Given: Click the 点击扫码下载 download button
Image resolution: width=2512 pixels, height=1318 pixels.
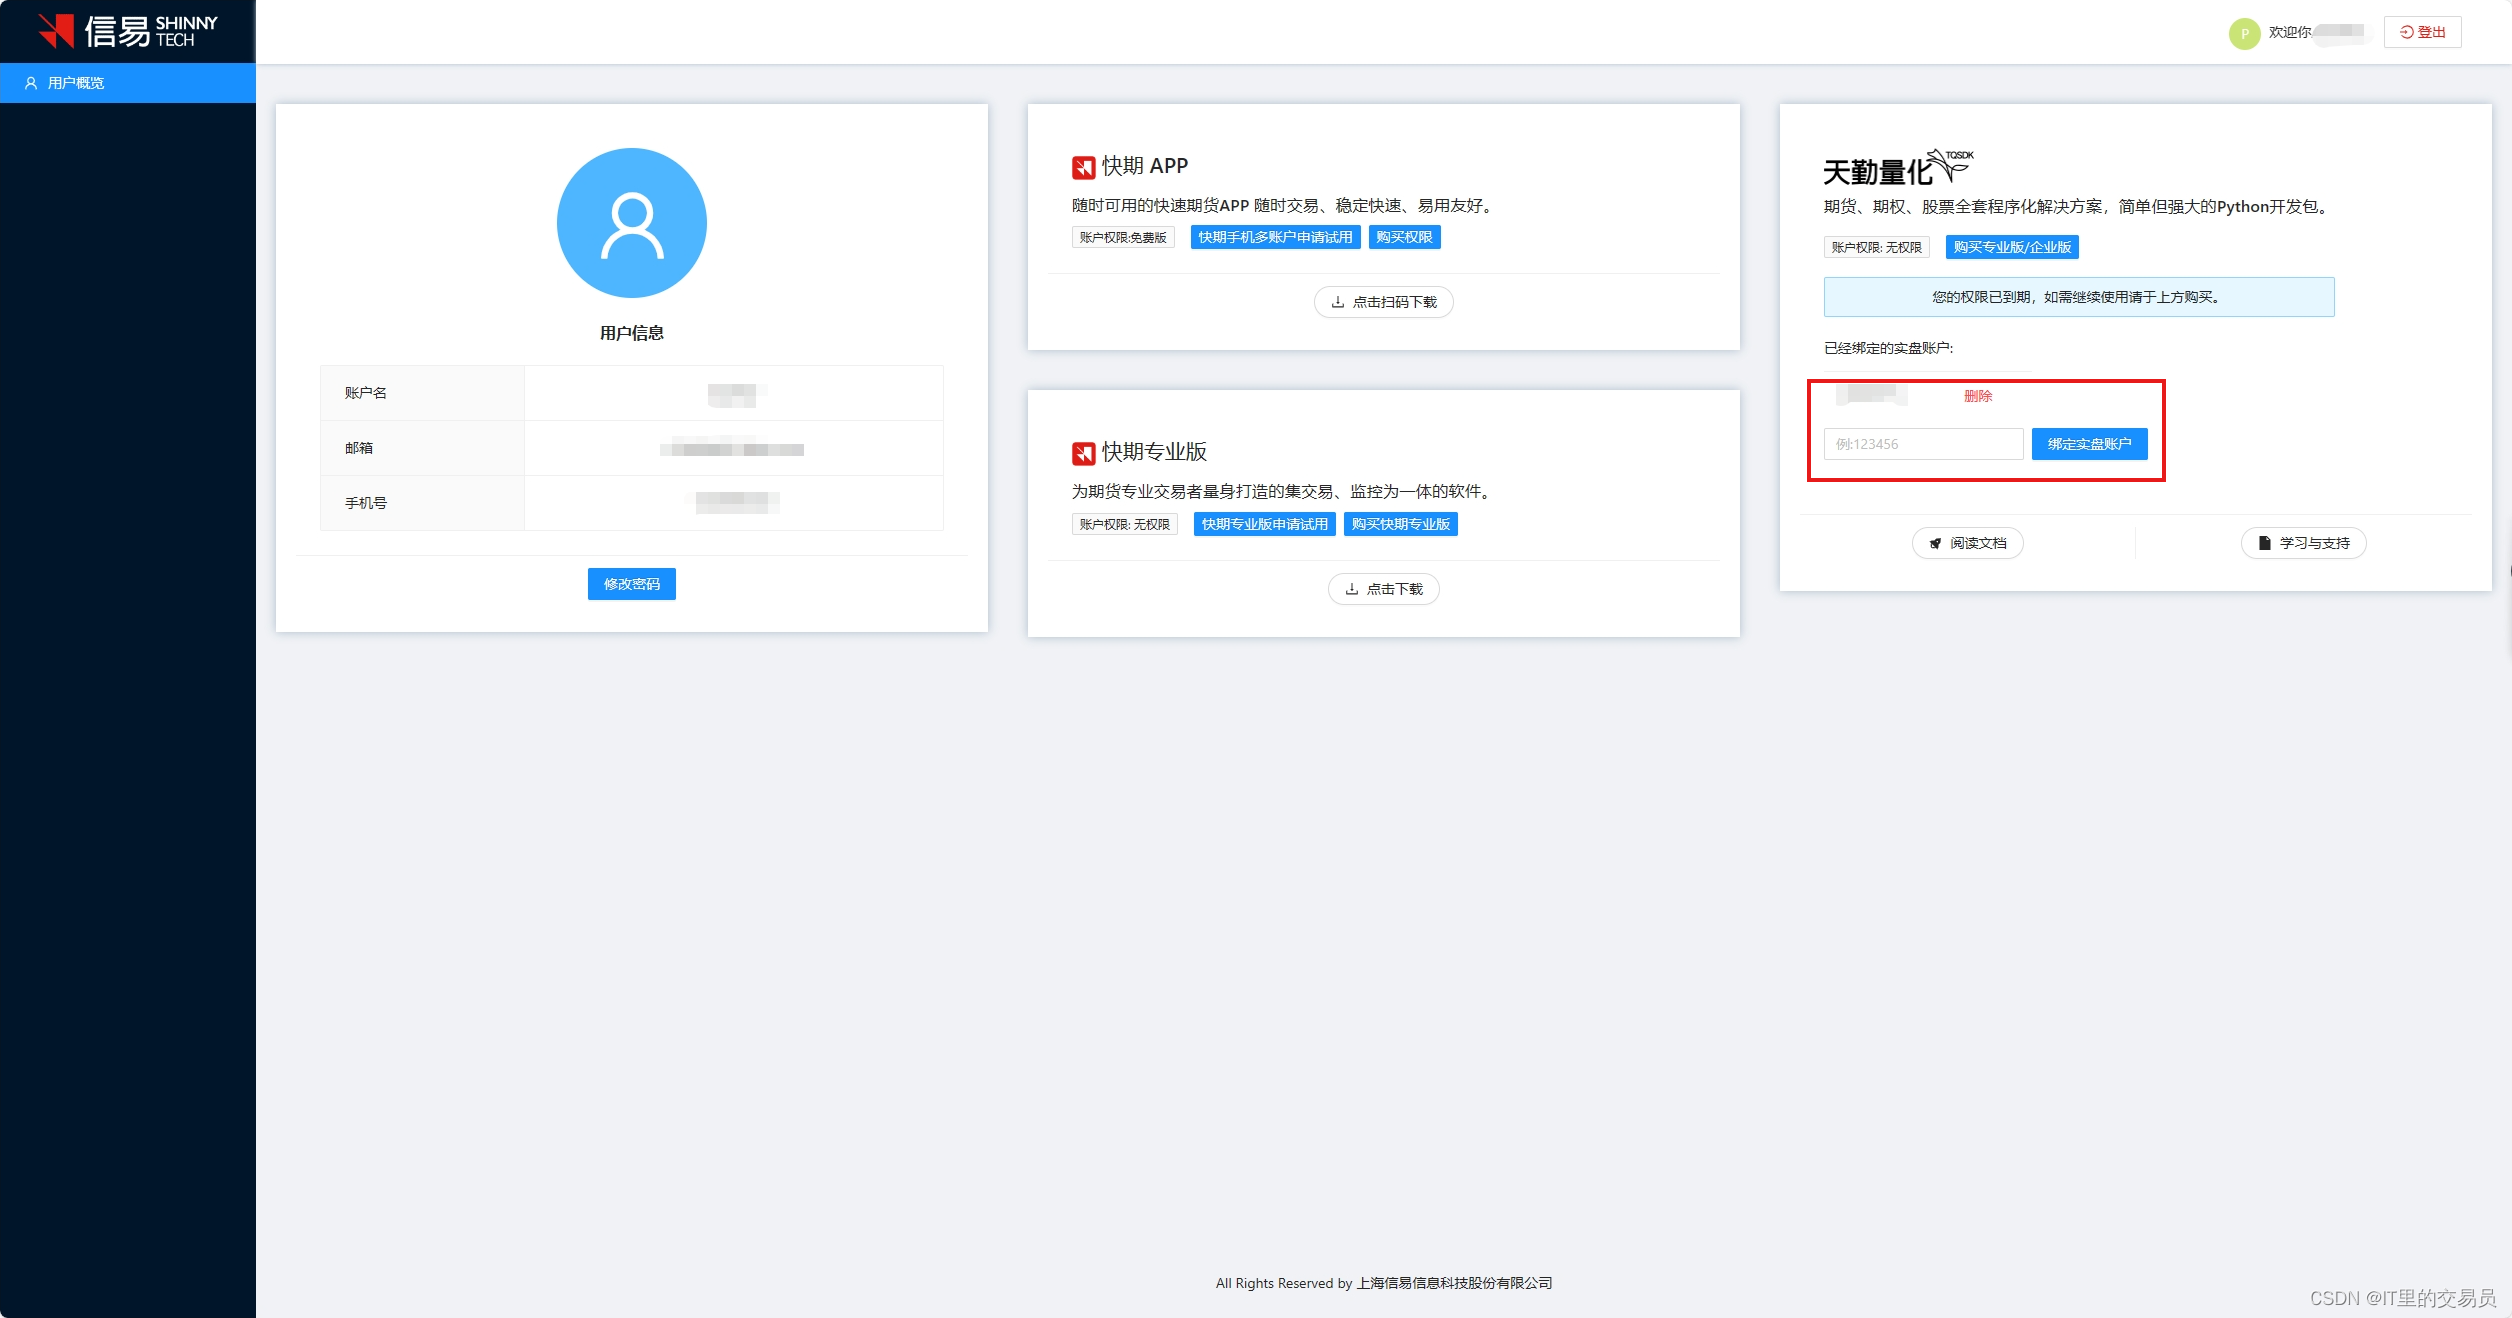Looking at the screenshot, I should (x=1383, y=302).
